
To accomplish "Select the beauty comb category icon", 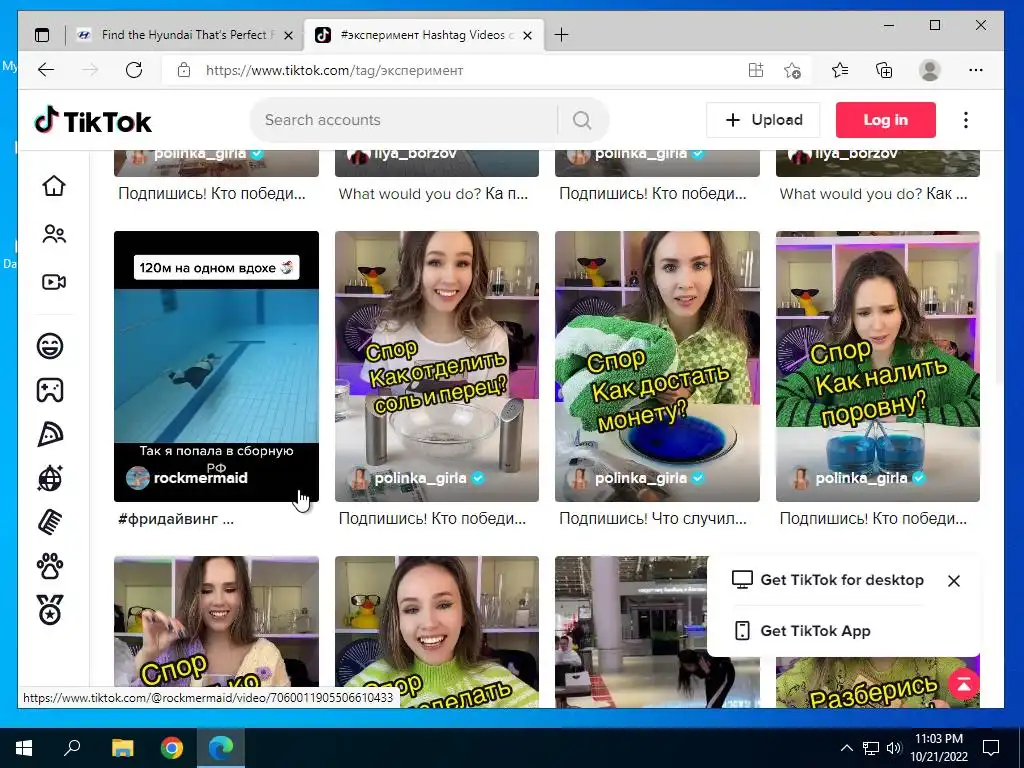I will coord(50,522).
